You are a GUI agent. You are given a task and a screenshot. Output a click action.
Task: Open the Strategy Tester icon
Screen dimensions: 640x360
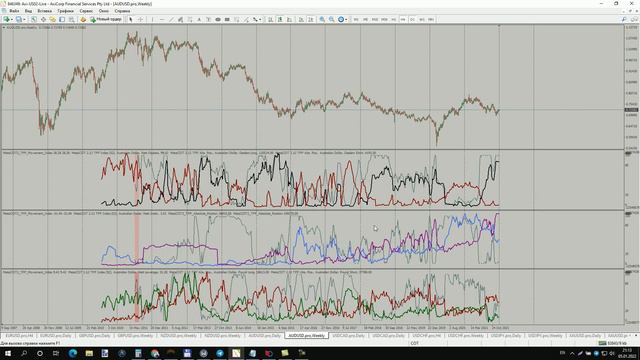(x=71, y=19)
